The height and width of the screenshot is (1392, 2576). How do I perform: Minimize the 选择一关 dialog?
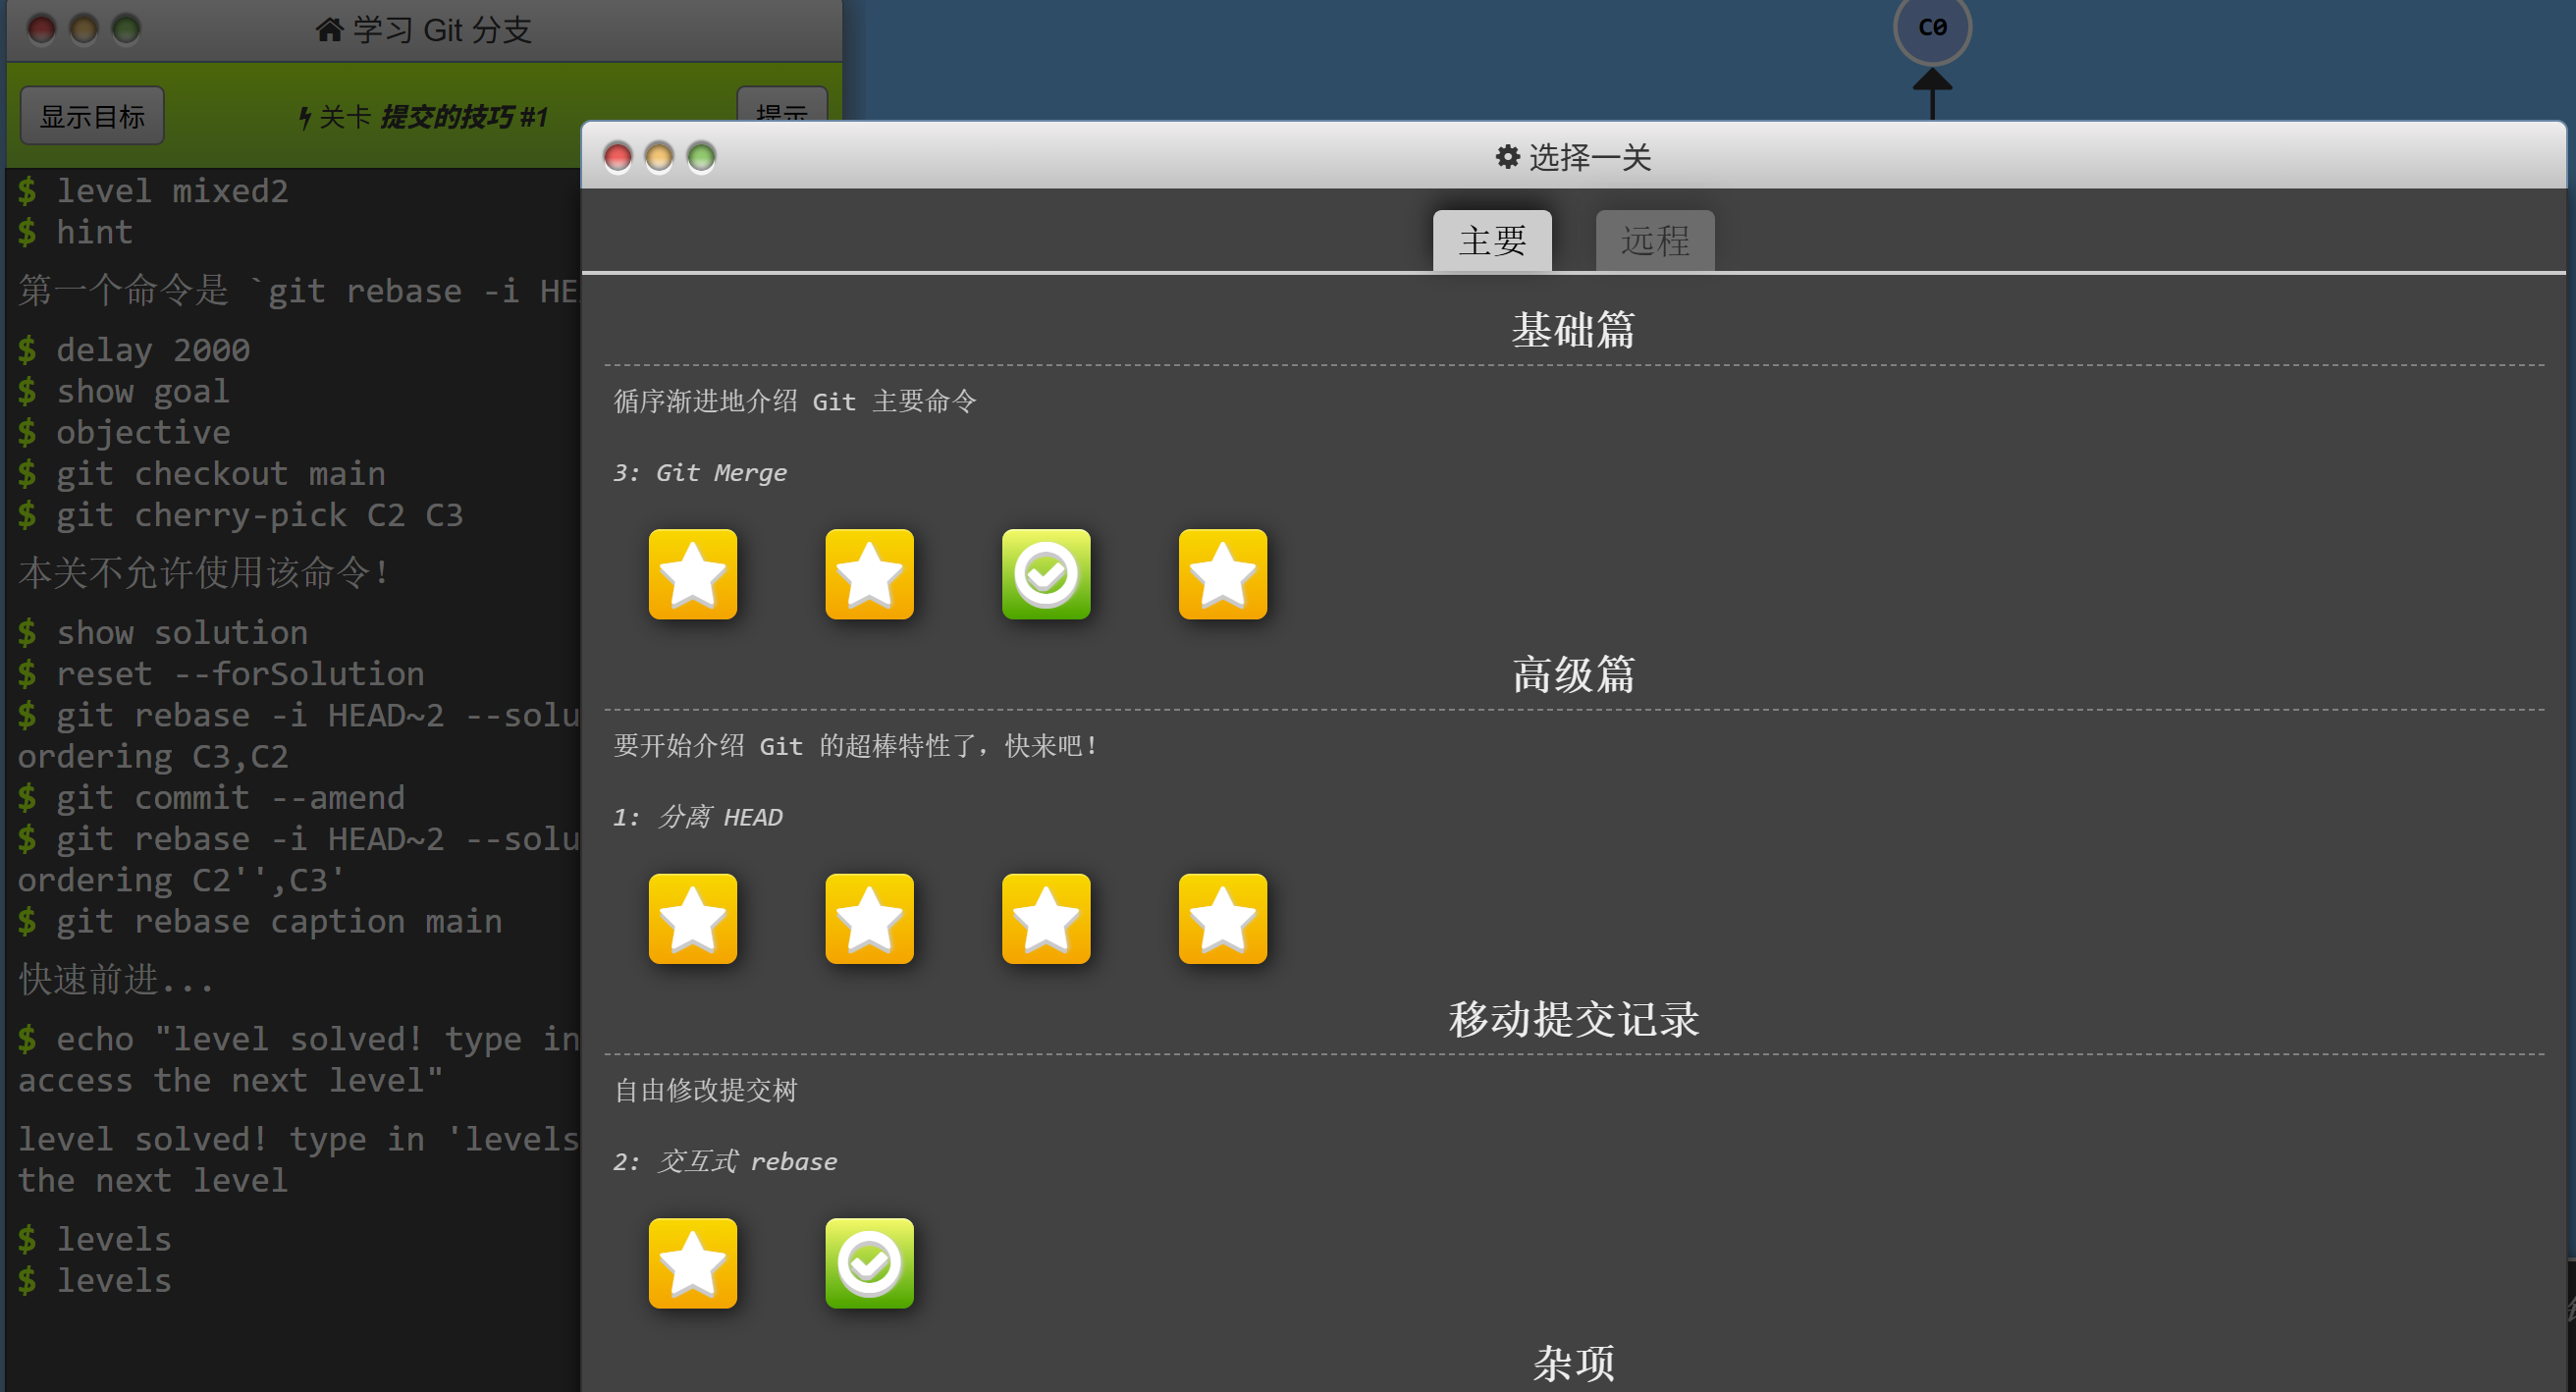659,157
